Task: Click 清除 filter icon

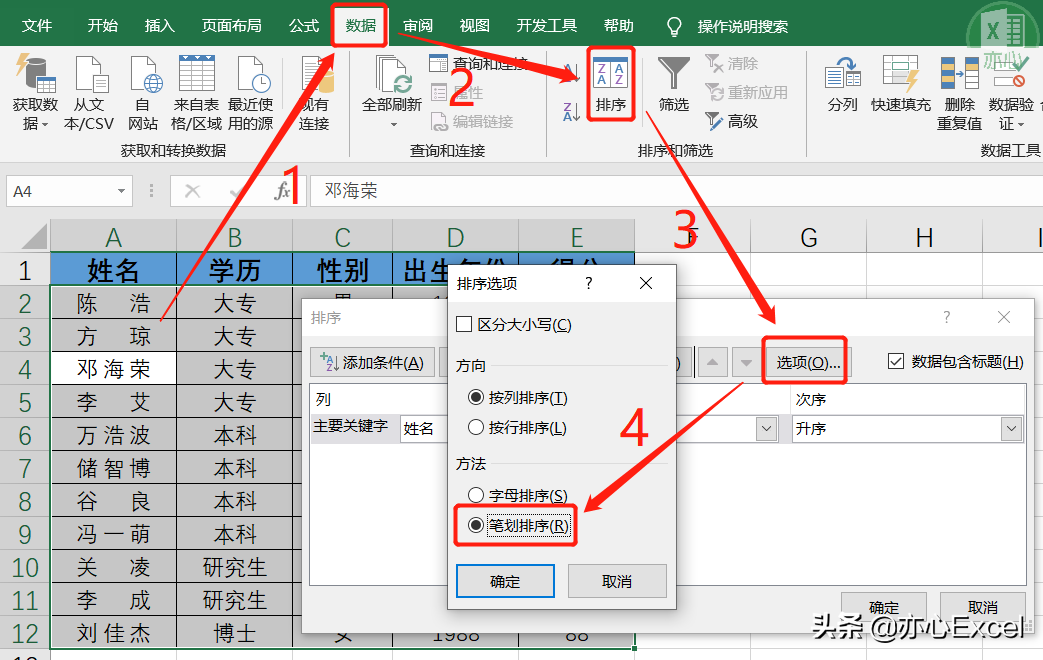Action: coord(731,64)
